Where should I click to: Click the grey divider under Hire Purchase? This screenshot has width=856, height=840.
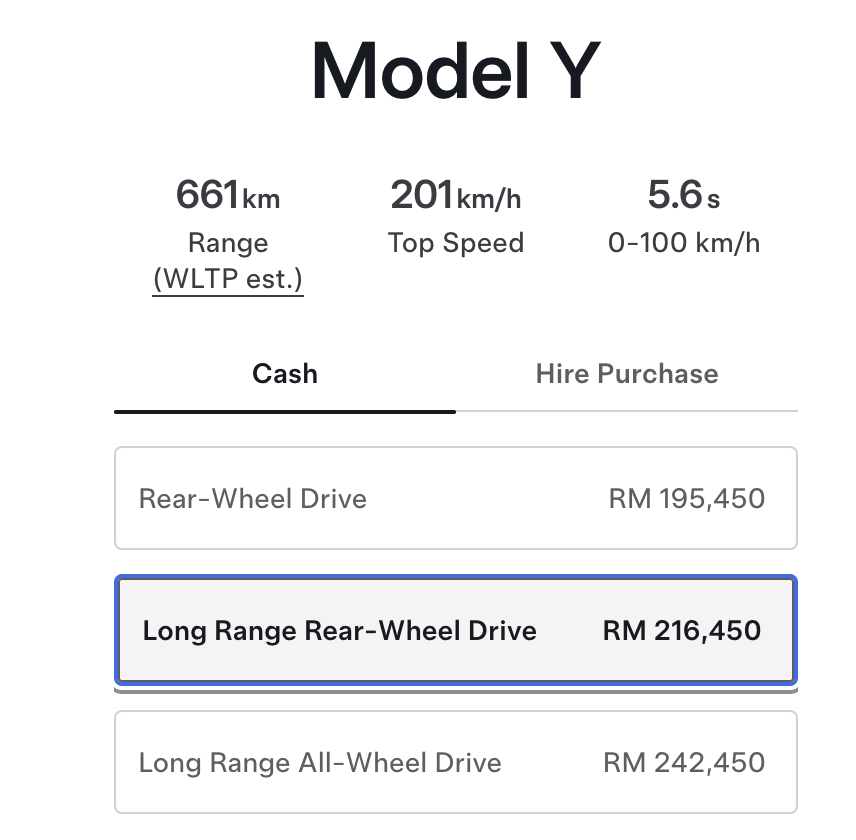click(627, 411)
